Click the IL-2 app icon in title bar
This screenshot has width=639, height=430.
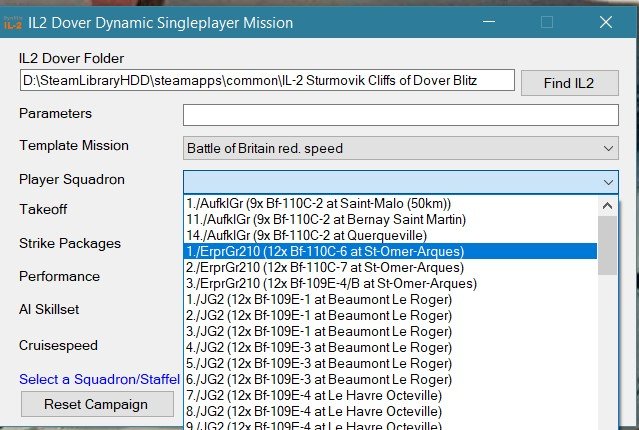coord(13,23)
